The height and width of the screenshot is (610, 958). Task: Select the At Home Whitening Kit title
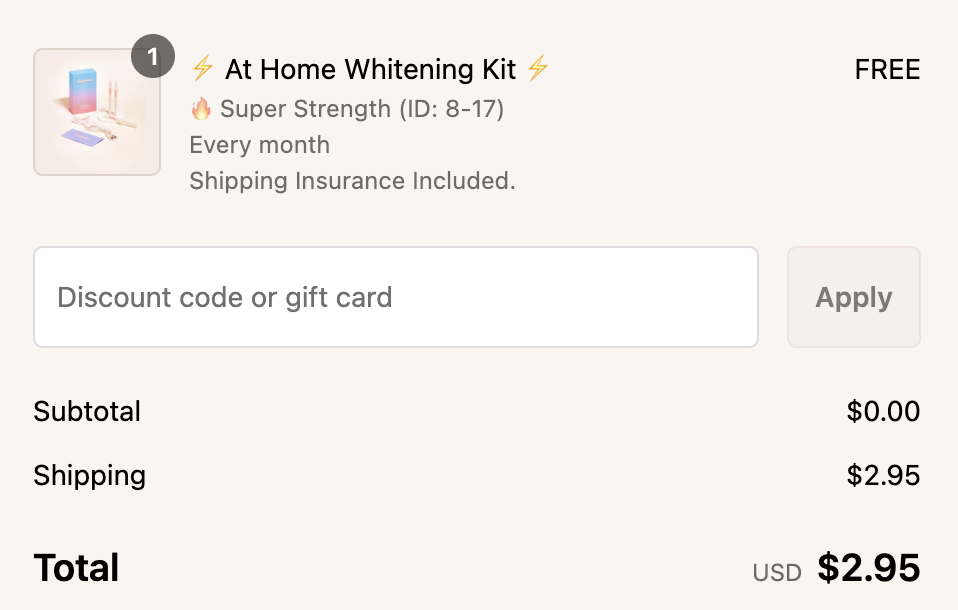tap(370, 69)
